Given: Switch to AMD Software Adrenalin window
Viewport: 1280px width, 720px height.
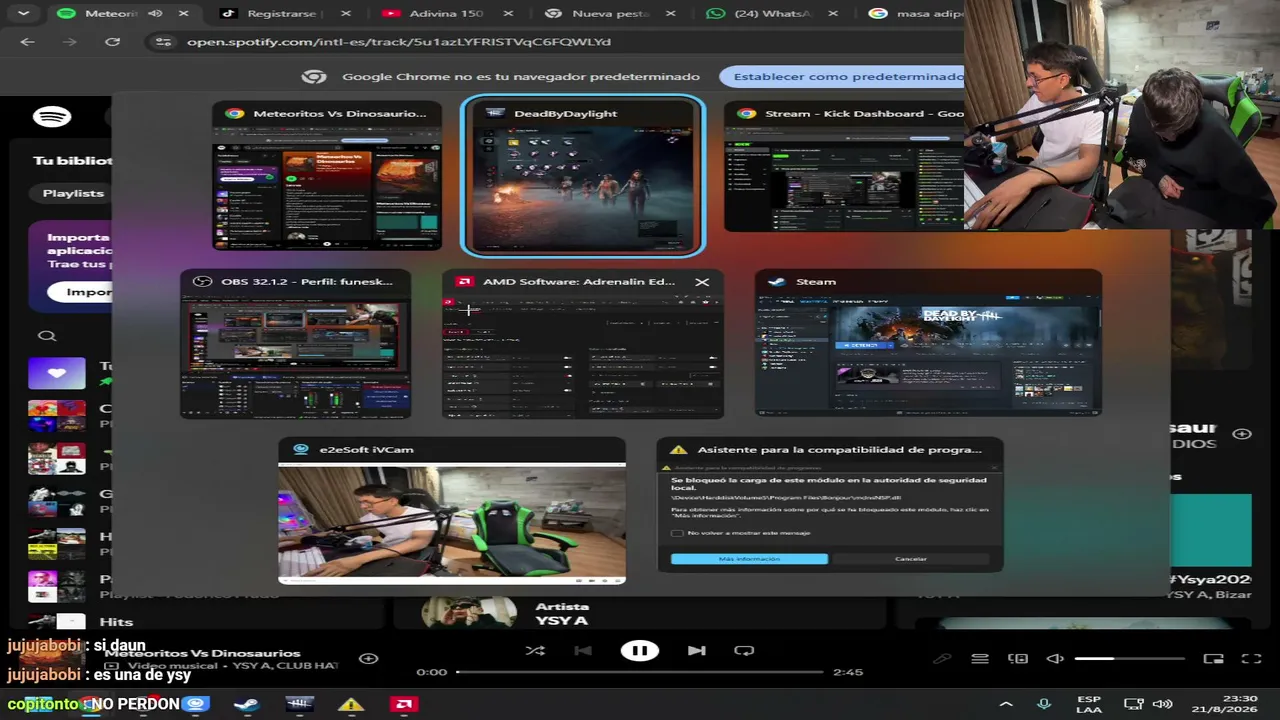Looking at the screenshot, I should point(583,343).
